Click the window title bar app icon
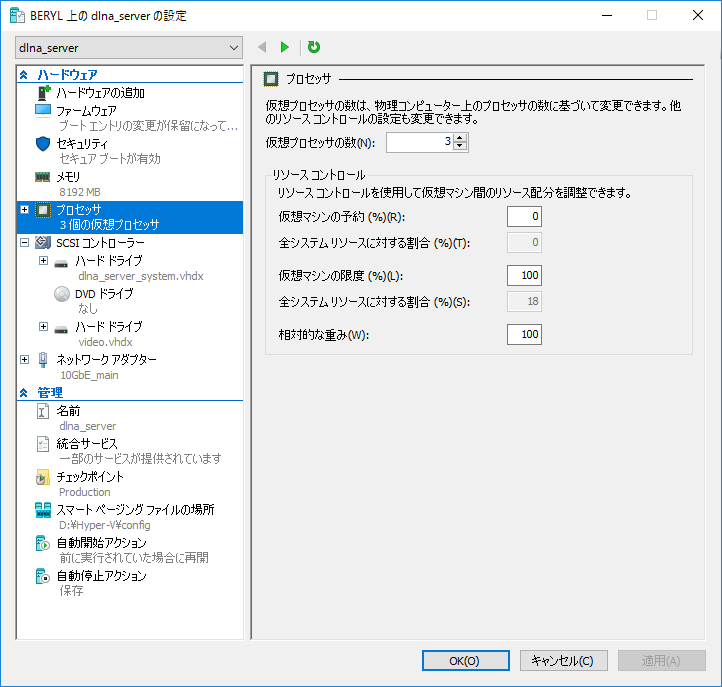 tap(17, 15)
